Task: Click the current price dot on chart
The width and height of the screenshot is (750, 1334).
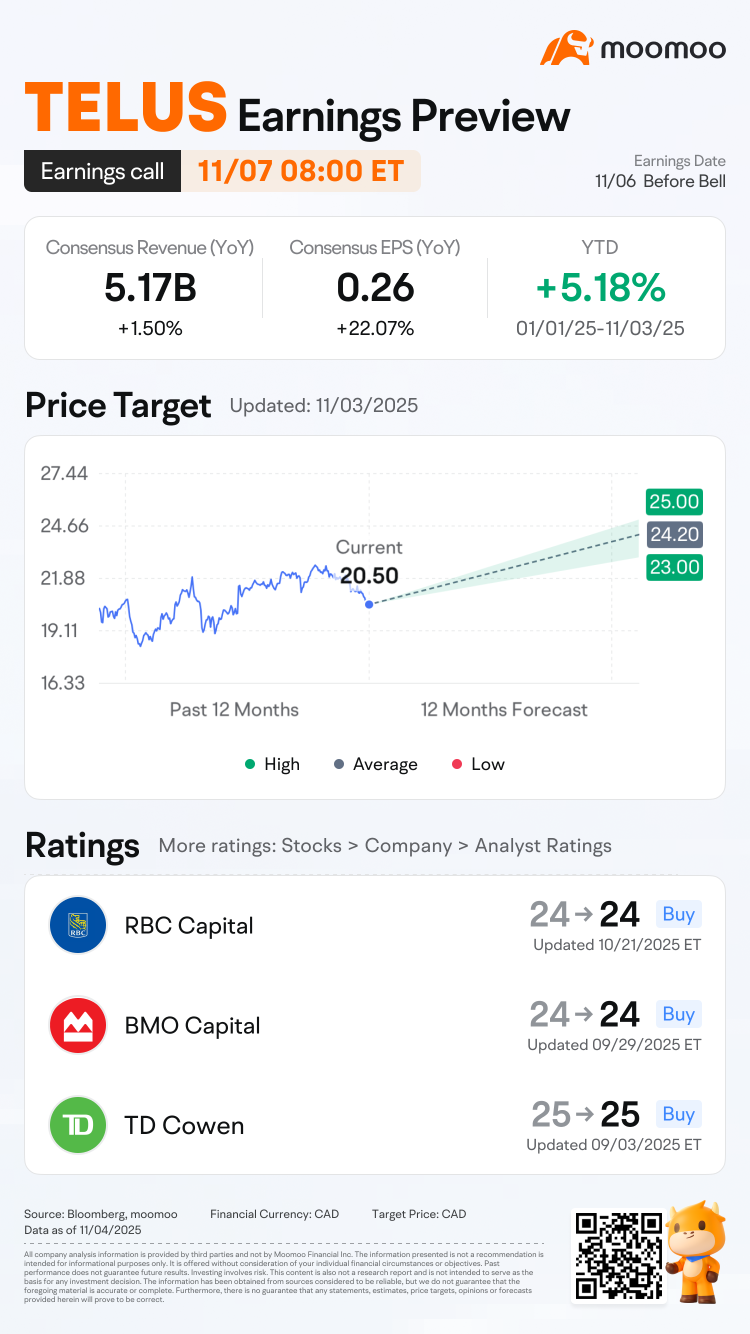Action: tap(370, 603)
